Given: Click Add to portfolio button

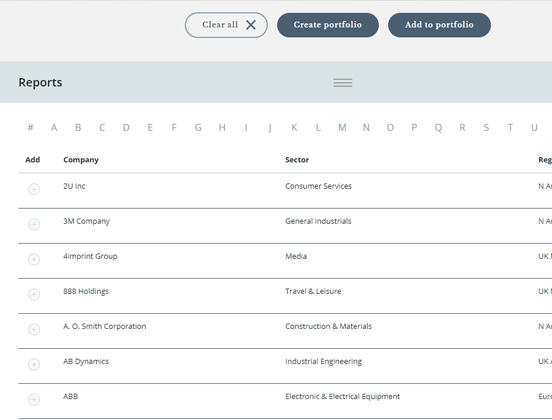Looking at the screenshot, I should tap(439, 25).
